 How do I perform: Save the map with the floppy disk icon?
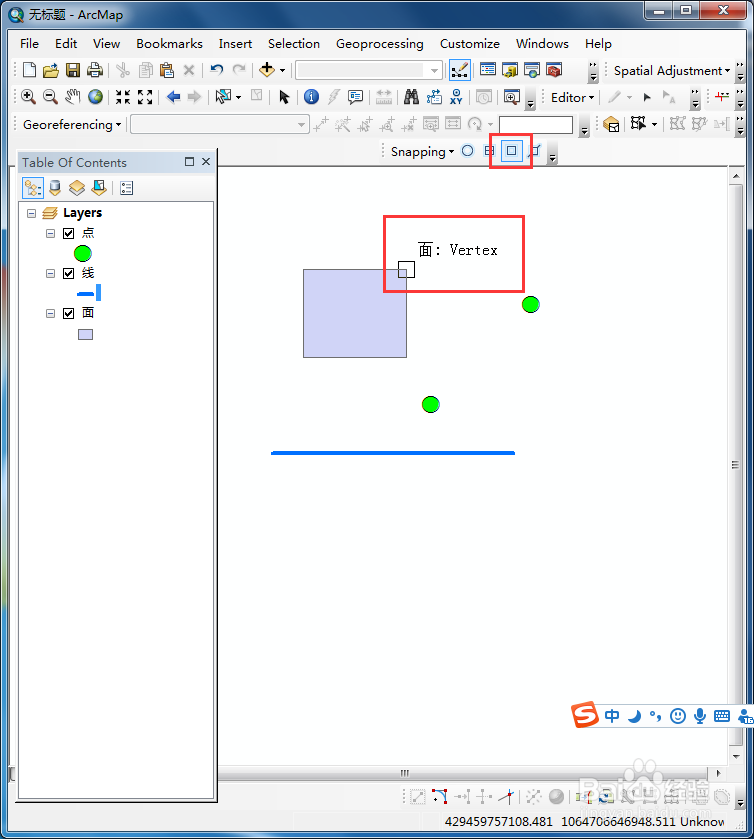coord(73,70)
